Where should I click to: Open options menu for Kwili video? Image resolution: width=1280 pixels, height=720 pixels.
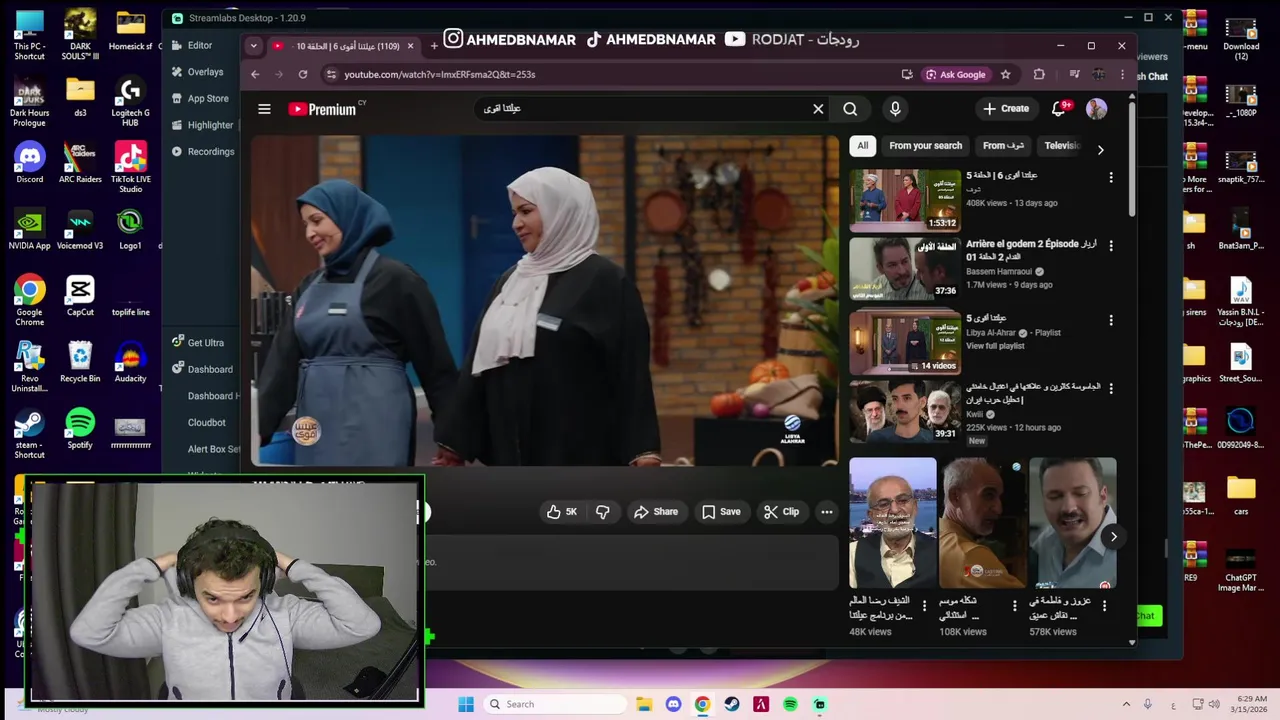(1110, 388)
